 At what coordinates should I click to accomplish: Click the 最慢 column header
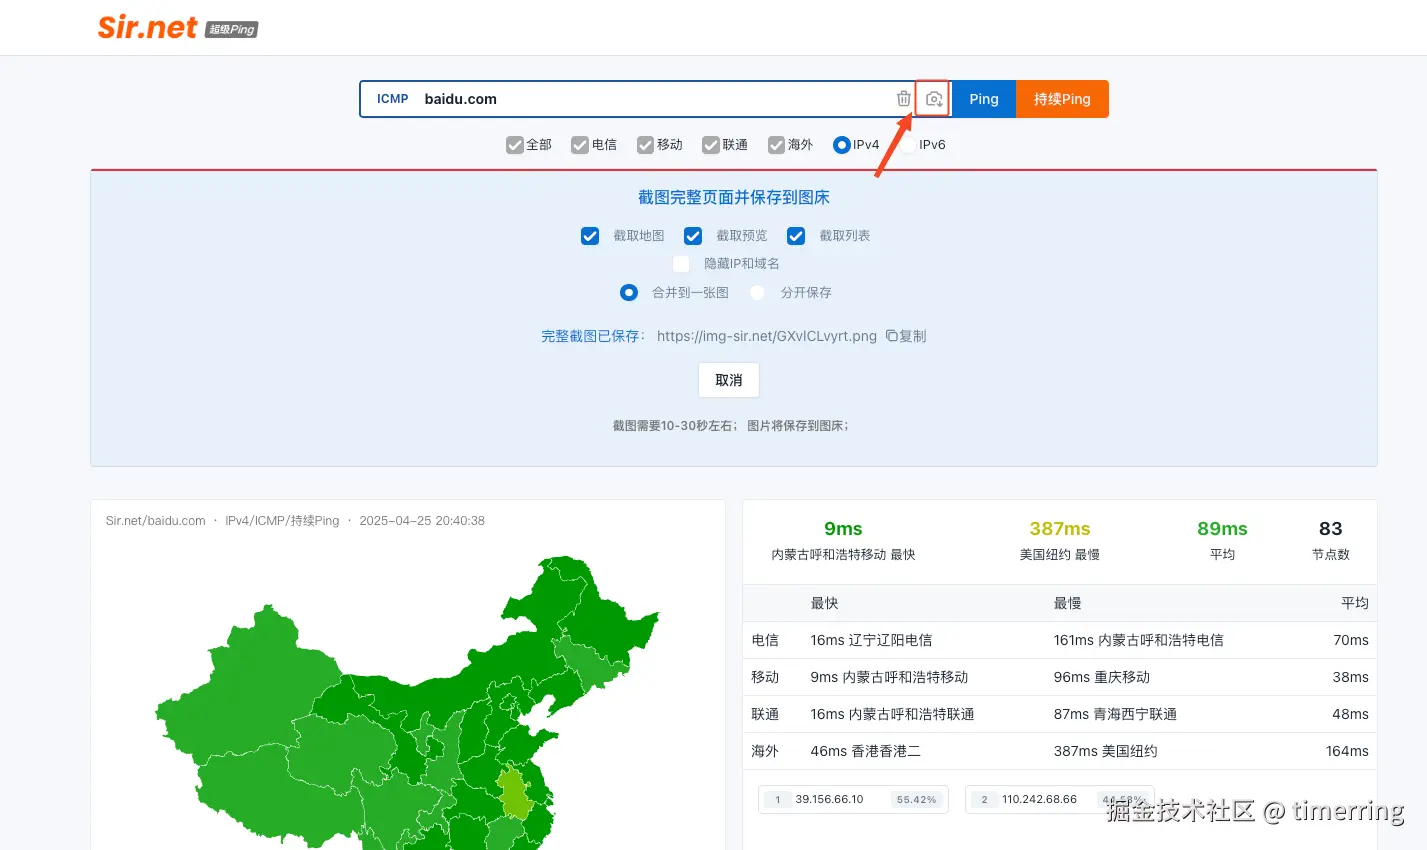[x=1067, y=603]
